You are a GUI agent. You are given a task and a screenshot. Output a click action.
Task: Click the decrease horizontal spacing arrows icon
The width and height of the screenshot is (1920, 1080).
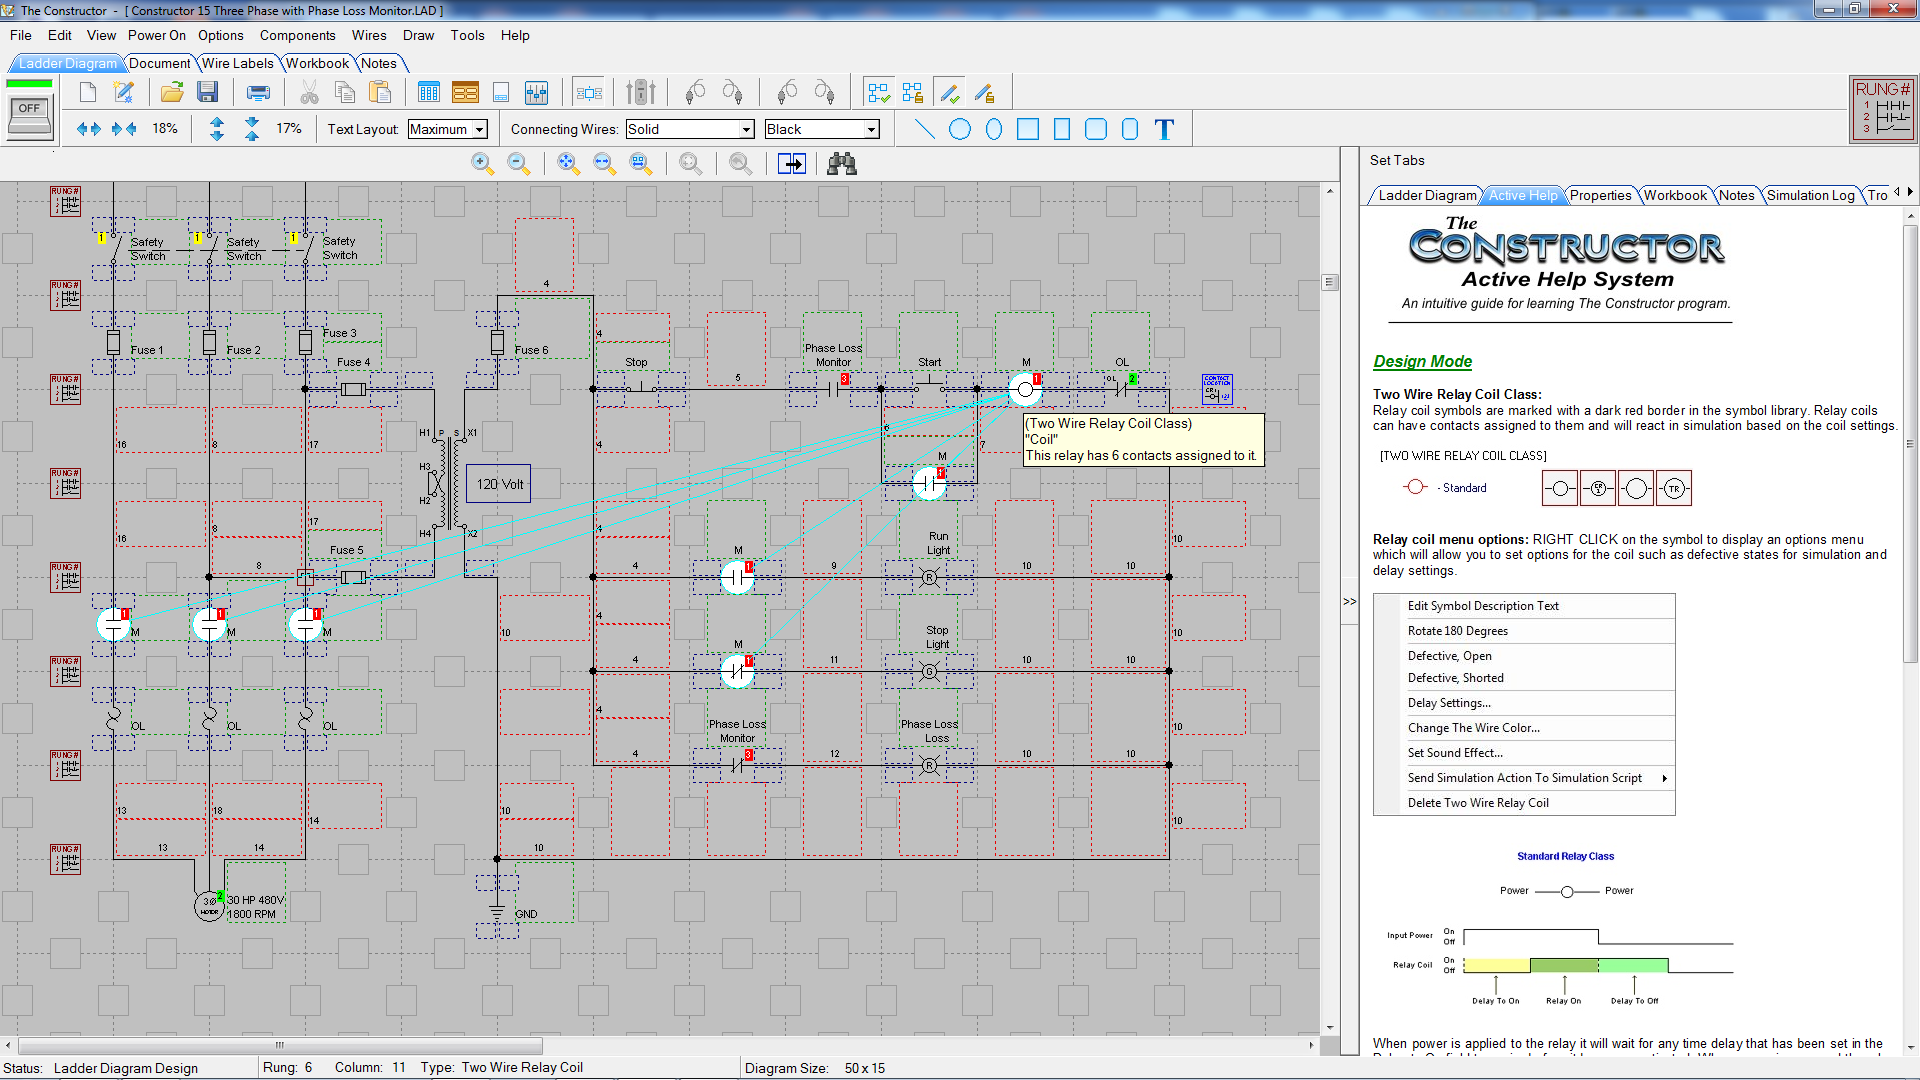124,129
